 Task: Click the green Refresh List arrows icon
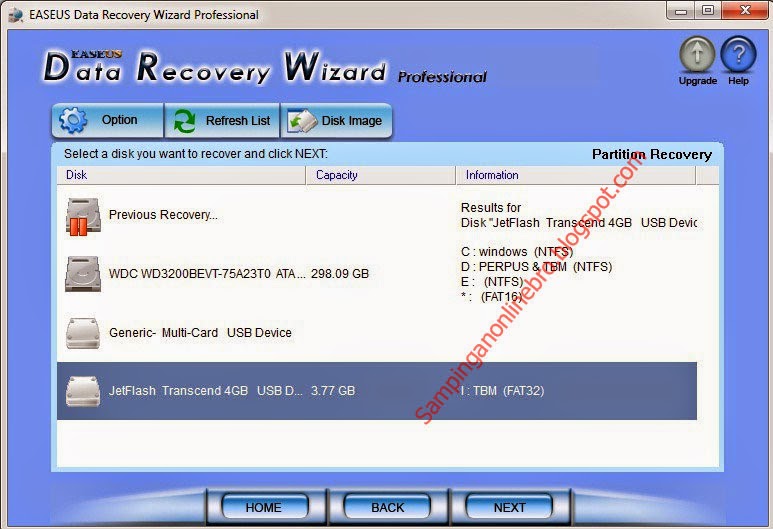[x=184, y=121]
